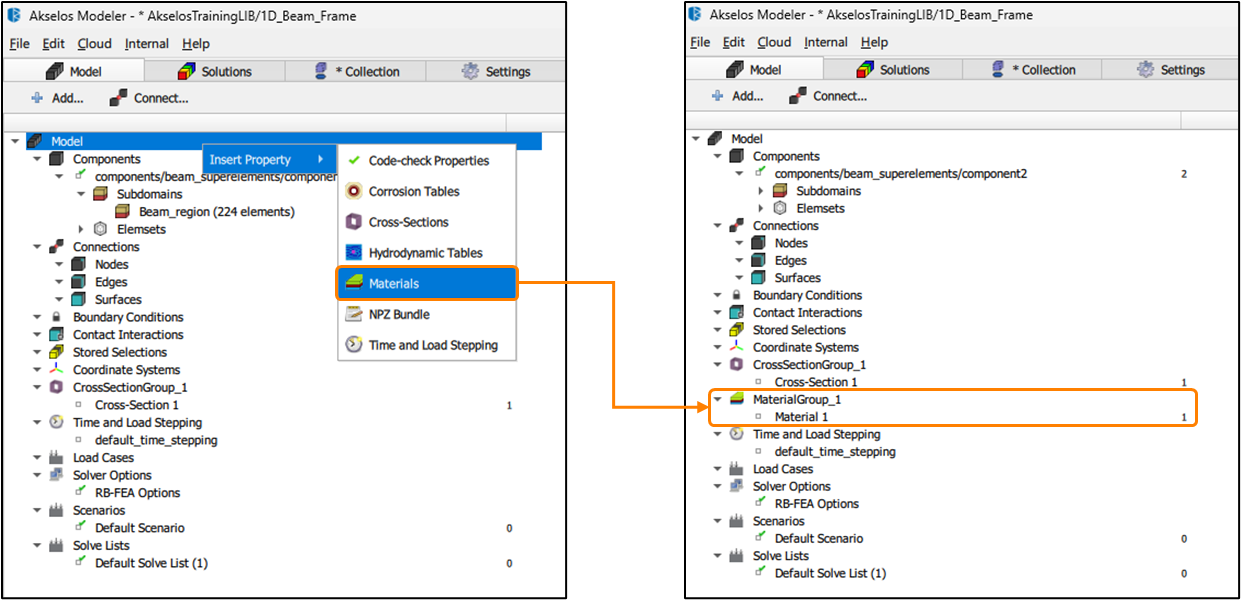Open the Internal menu in the right window
Viewport: 1241px width, 600px height.
click(x=826, y=42)
